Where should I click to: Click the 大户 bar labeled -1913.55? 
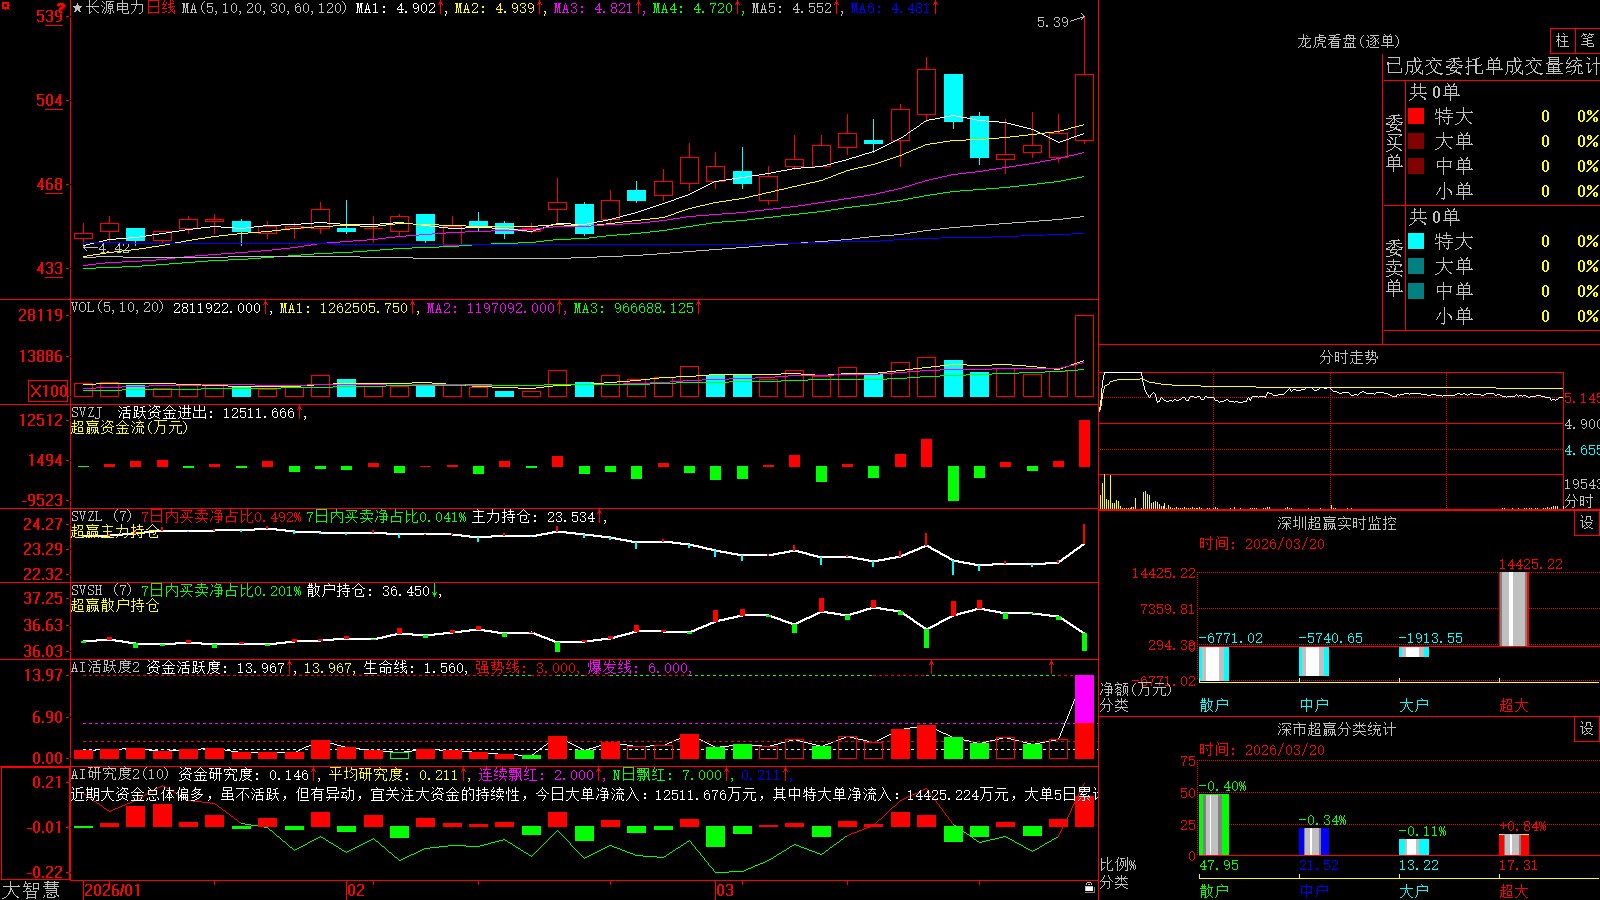point(1414,652)
